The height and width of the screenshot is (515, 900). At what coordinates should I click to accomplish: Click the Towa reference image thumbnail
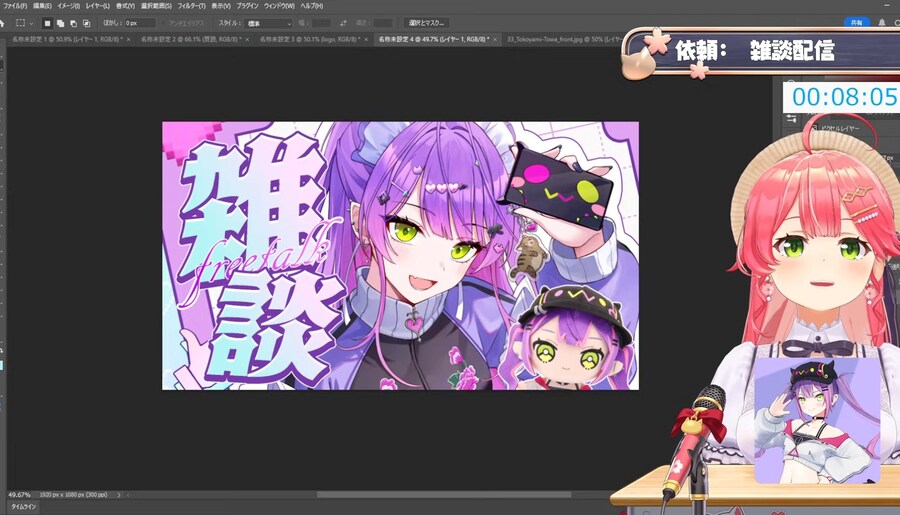(817, 420)
